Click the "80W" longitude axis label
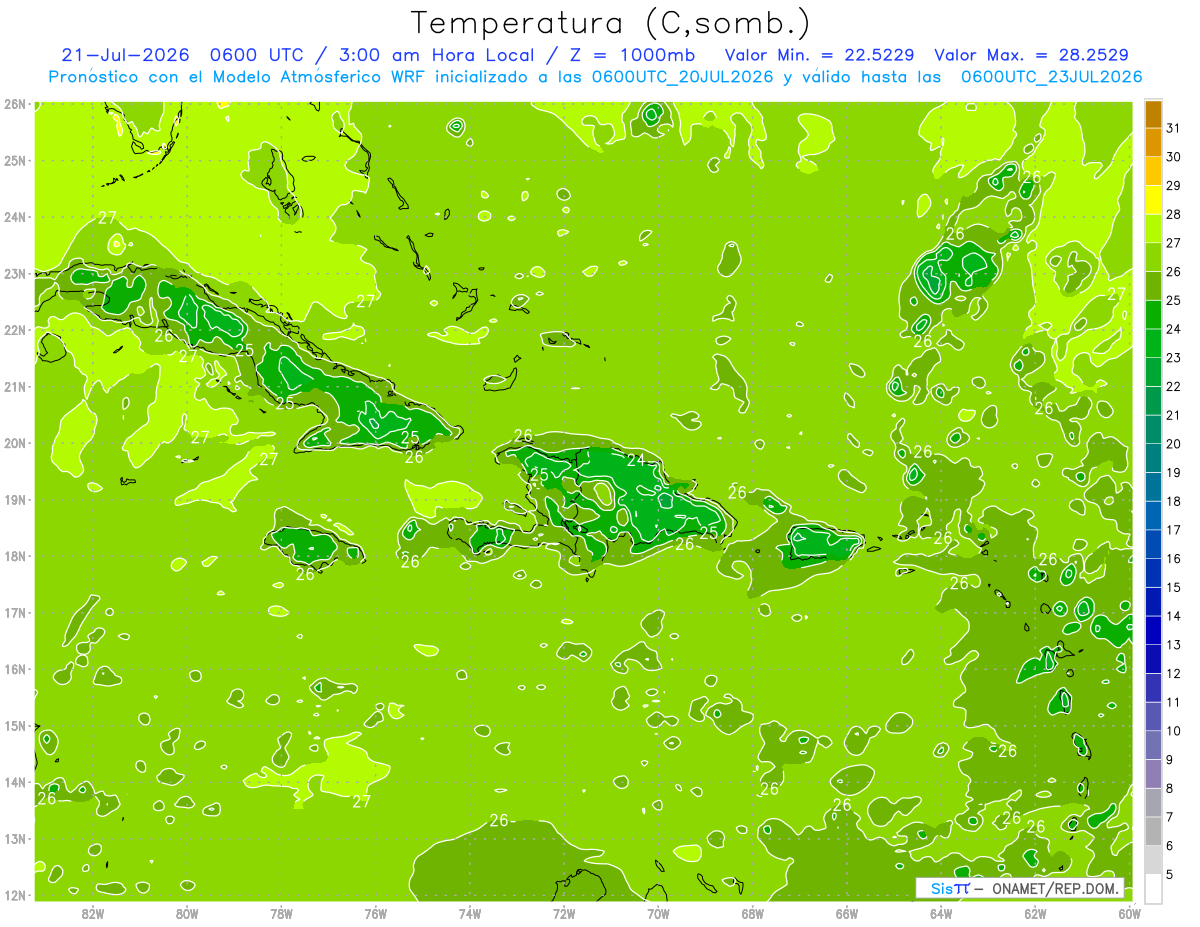Screen dimensions: 1200x927 pos(187,913)
